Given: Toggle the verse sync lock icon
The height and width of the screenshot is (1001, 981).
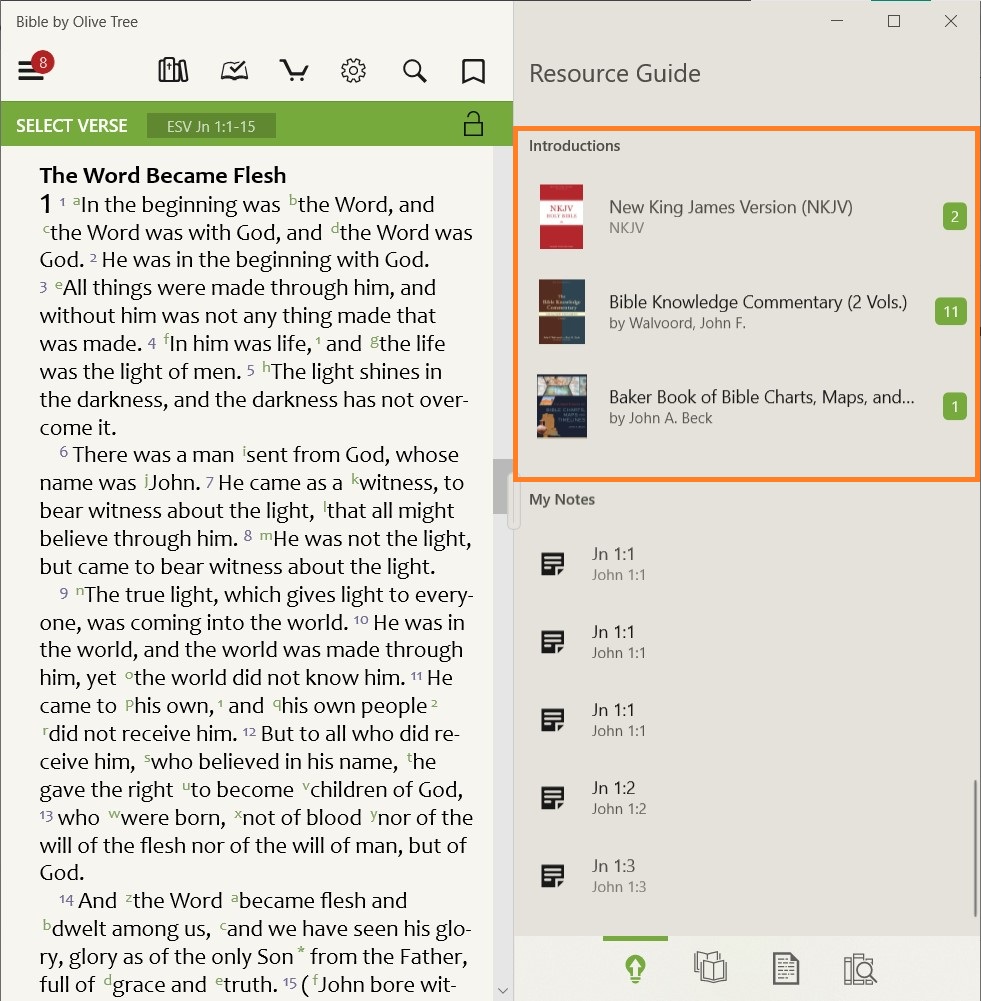Looking at the screenshot, I should [x=473, y=124].
